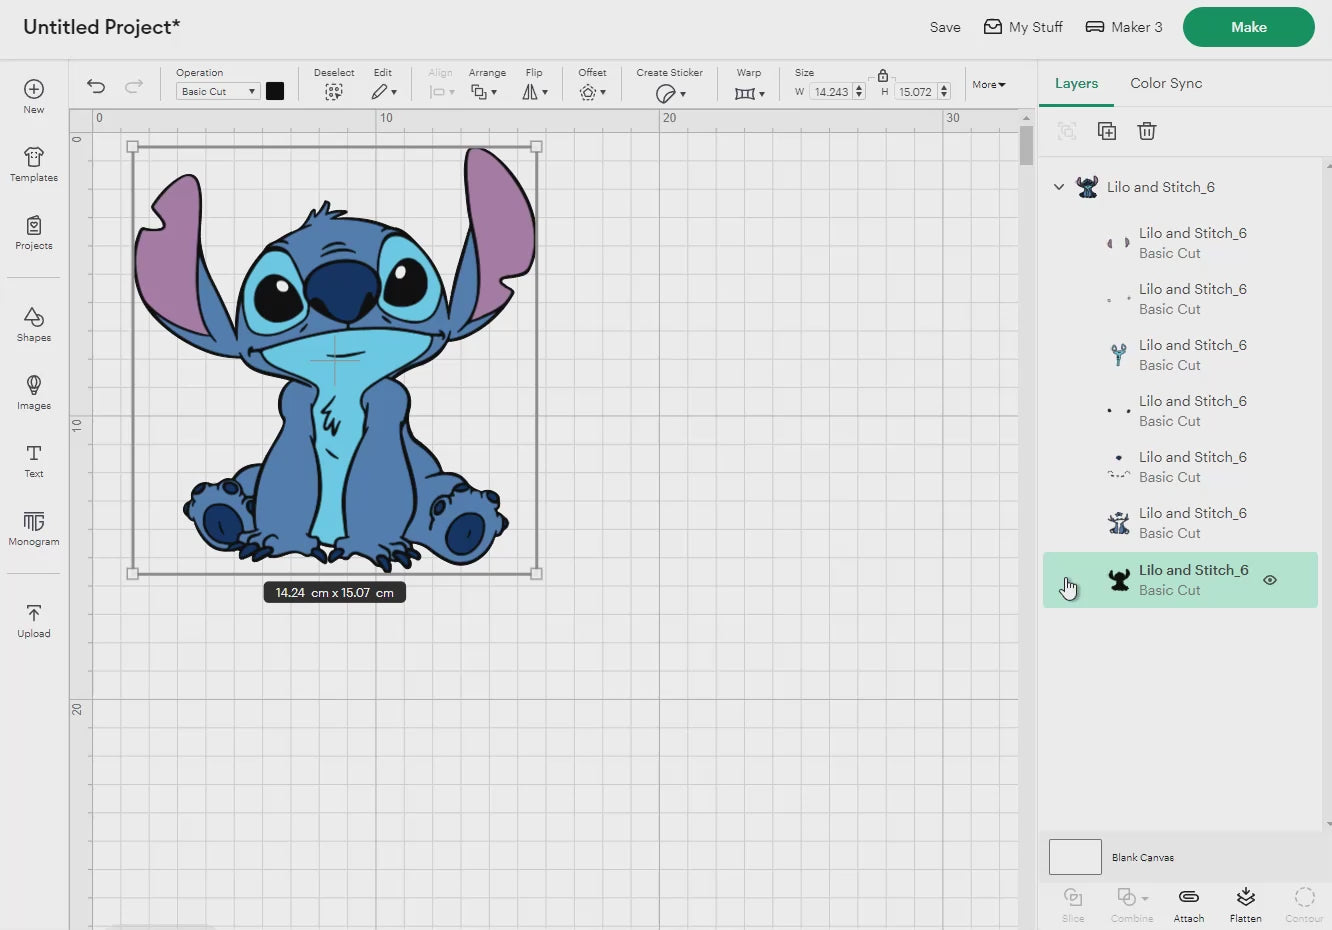Click the Group icon in Layers panel
This screenshot has width=1332, height=930.
click(1067, 131)
